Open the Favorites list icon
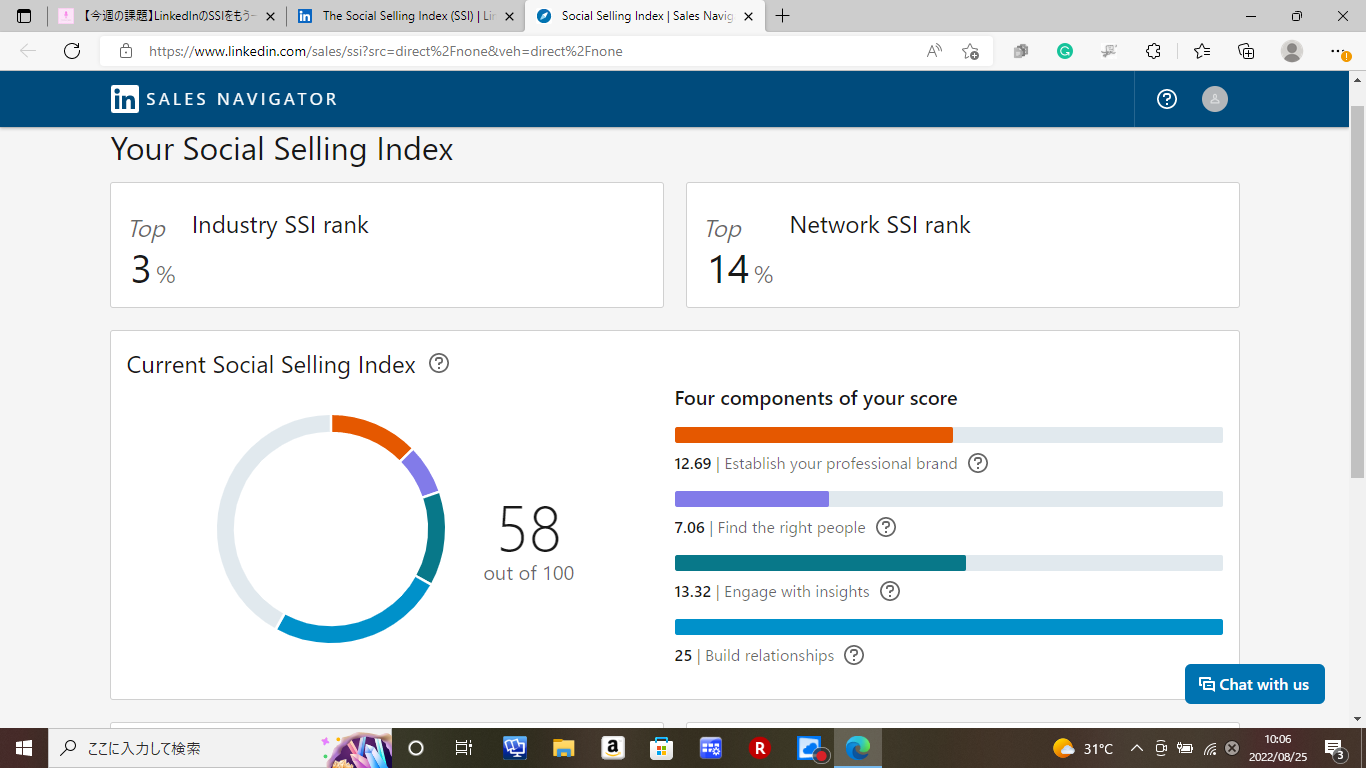 click(x=1202, y=51)
